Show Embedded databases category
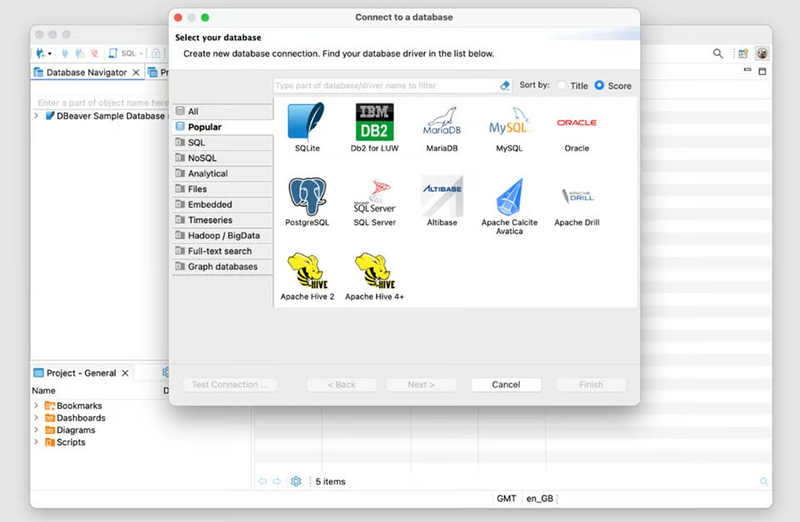The height and width of the screenshot is (522, 800). [223, 204]
